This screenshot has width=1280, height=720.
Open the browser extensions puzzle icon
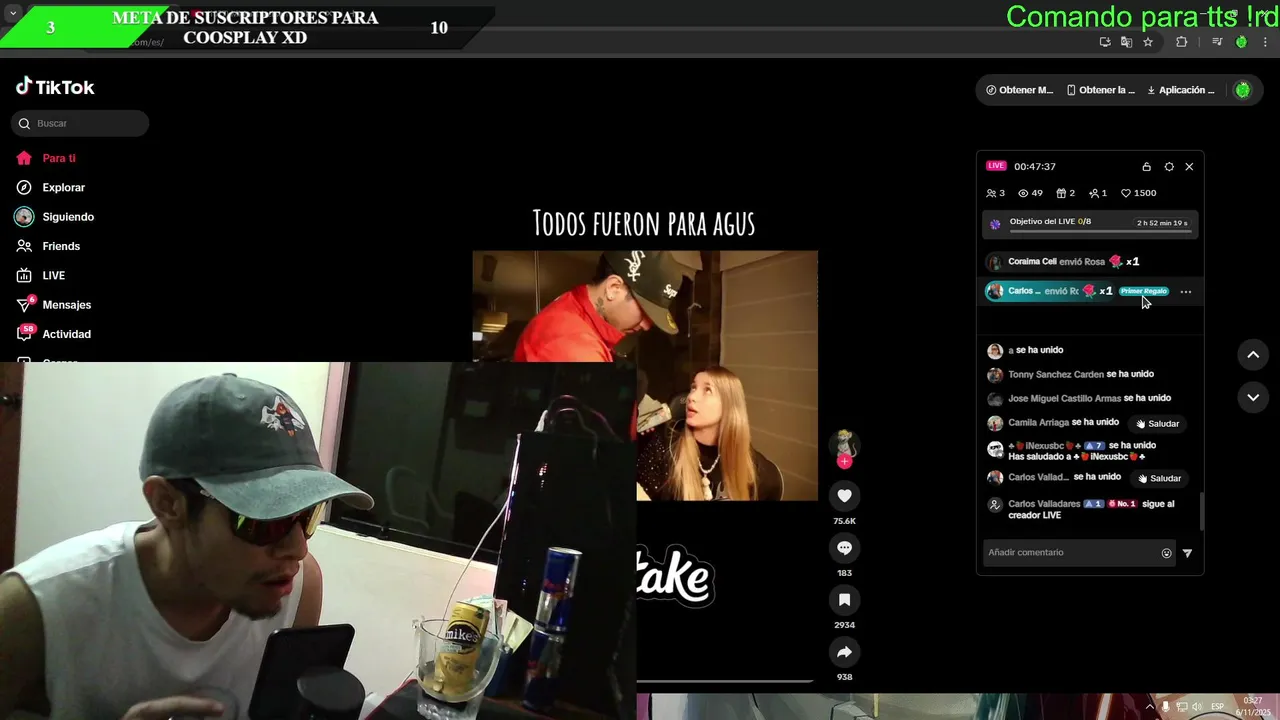click(x=1181, y=42)
